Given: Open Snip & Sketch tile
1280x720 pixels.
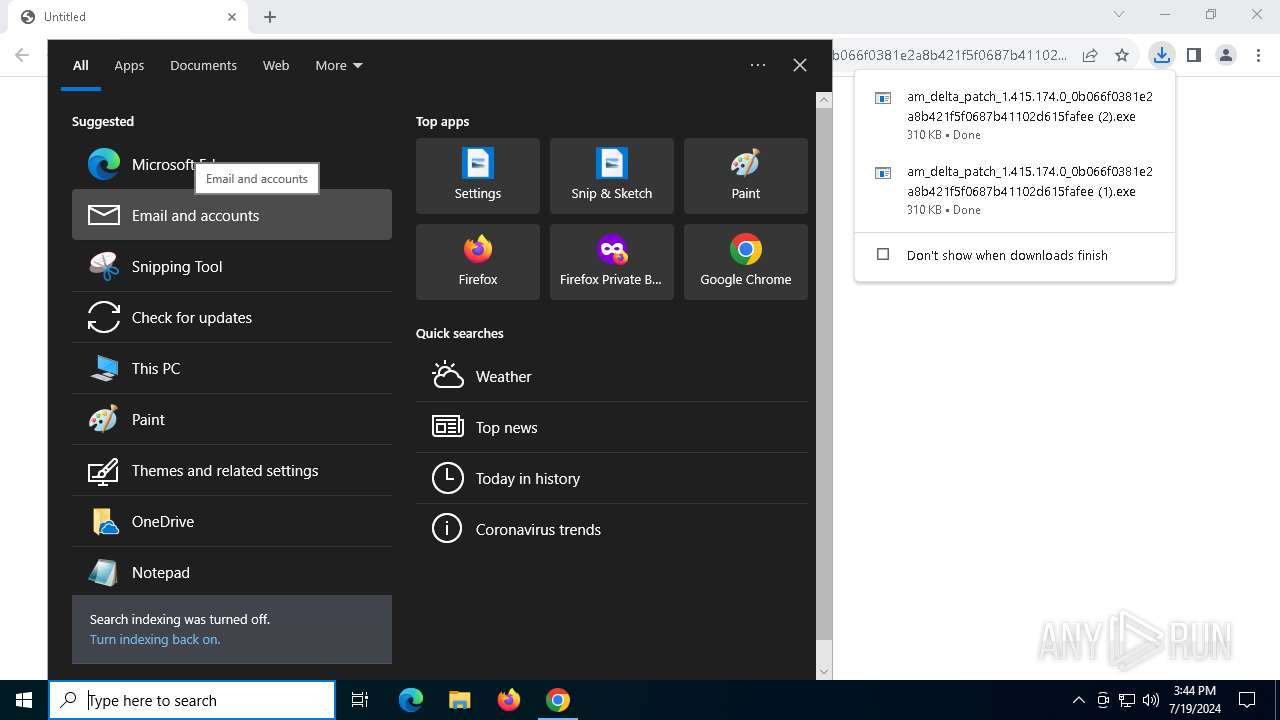Looking at the screenshot, I should coord(612,176).
